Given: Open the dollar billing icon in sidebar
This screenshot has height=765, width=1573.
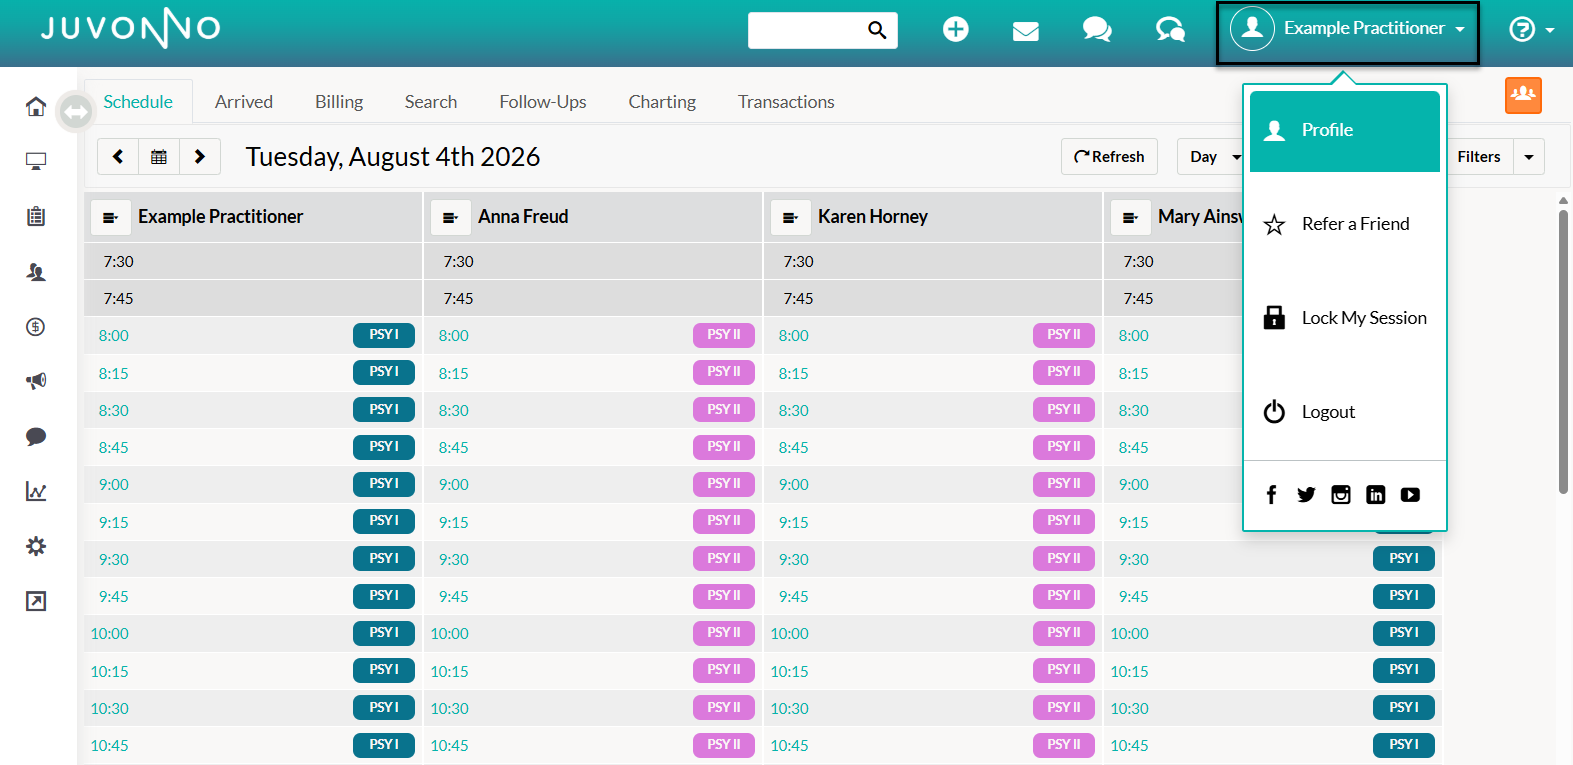Looking at the screenshot, I should point(36,327).
